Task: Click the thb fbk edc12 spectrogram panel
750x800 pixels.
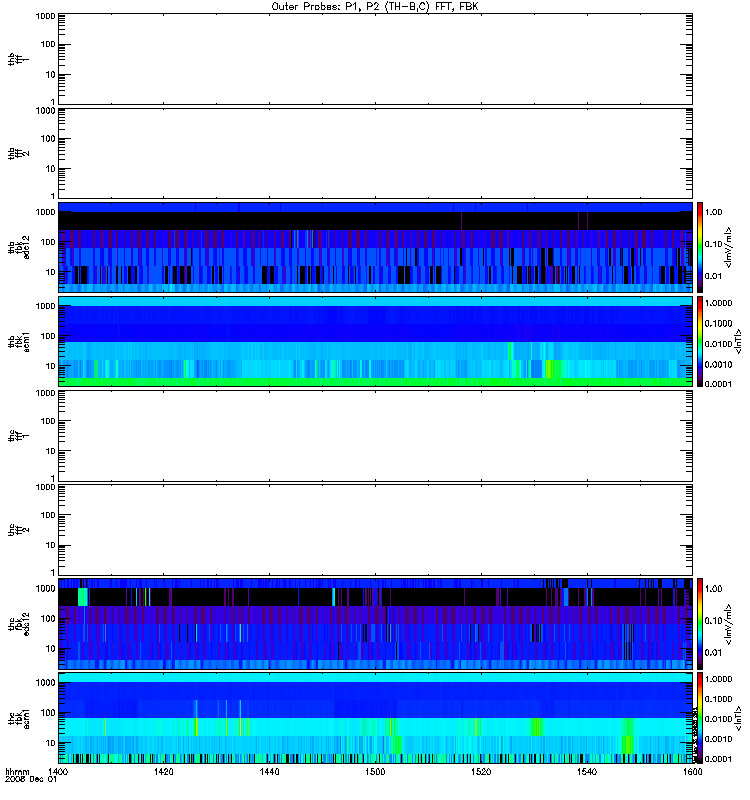Action: coord(376,247)
